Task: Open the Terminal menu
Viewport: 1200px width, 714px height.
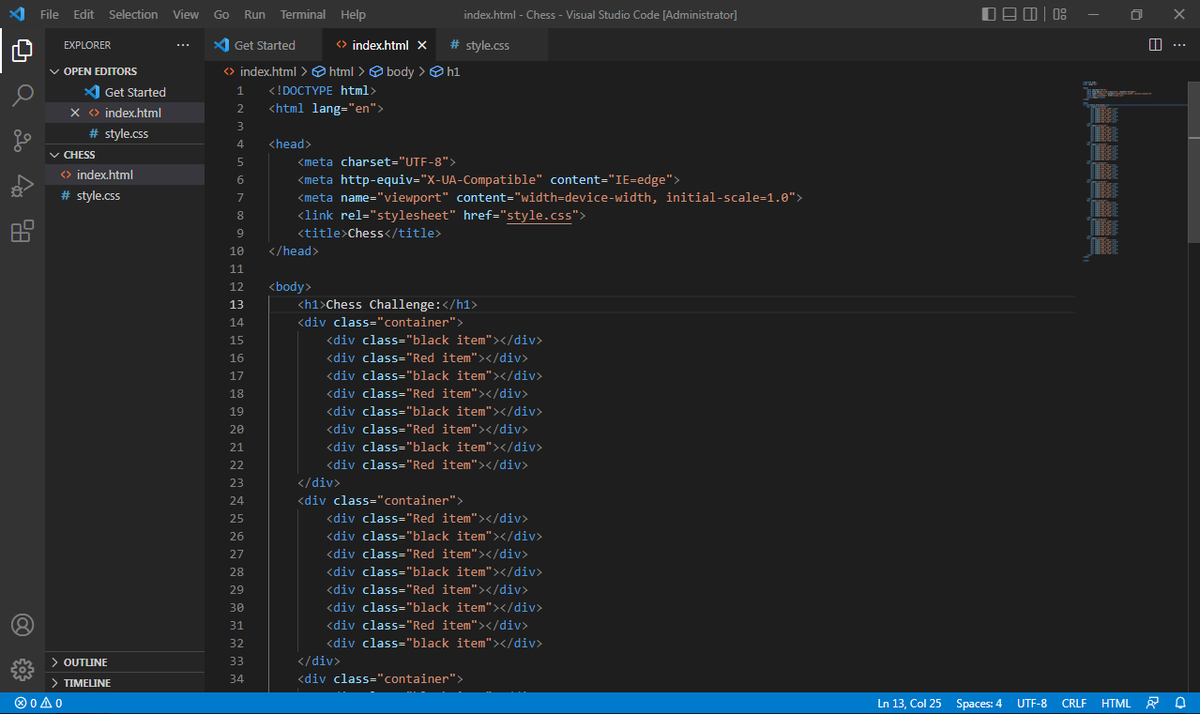Action: click(303, 14)
